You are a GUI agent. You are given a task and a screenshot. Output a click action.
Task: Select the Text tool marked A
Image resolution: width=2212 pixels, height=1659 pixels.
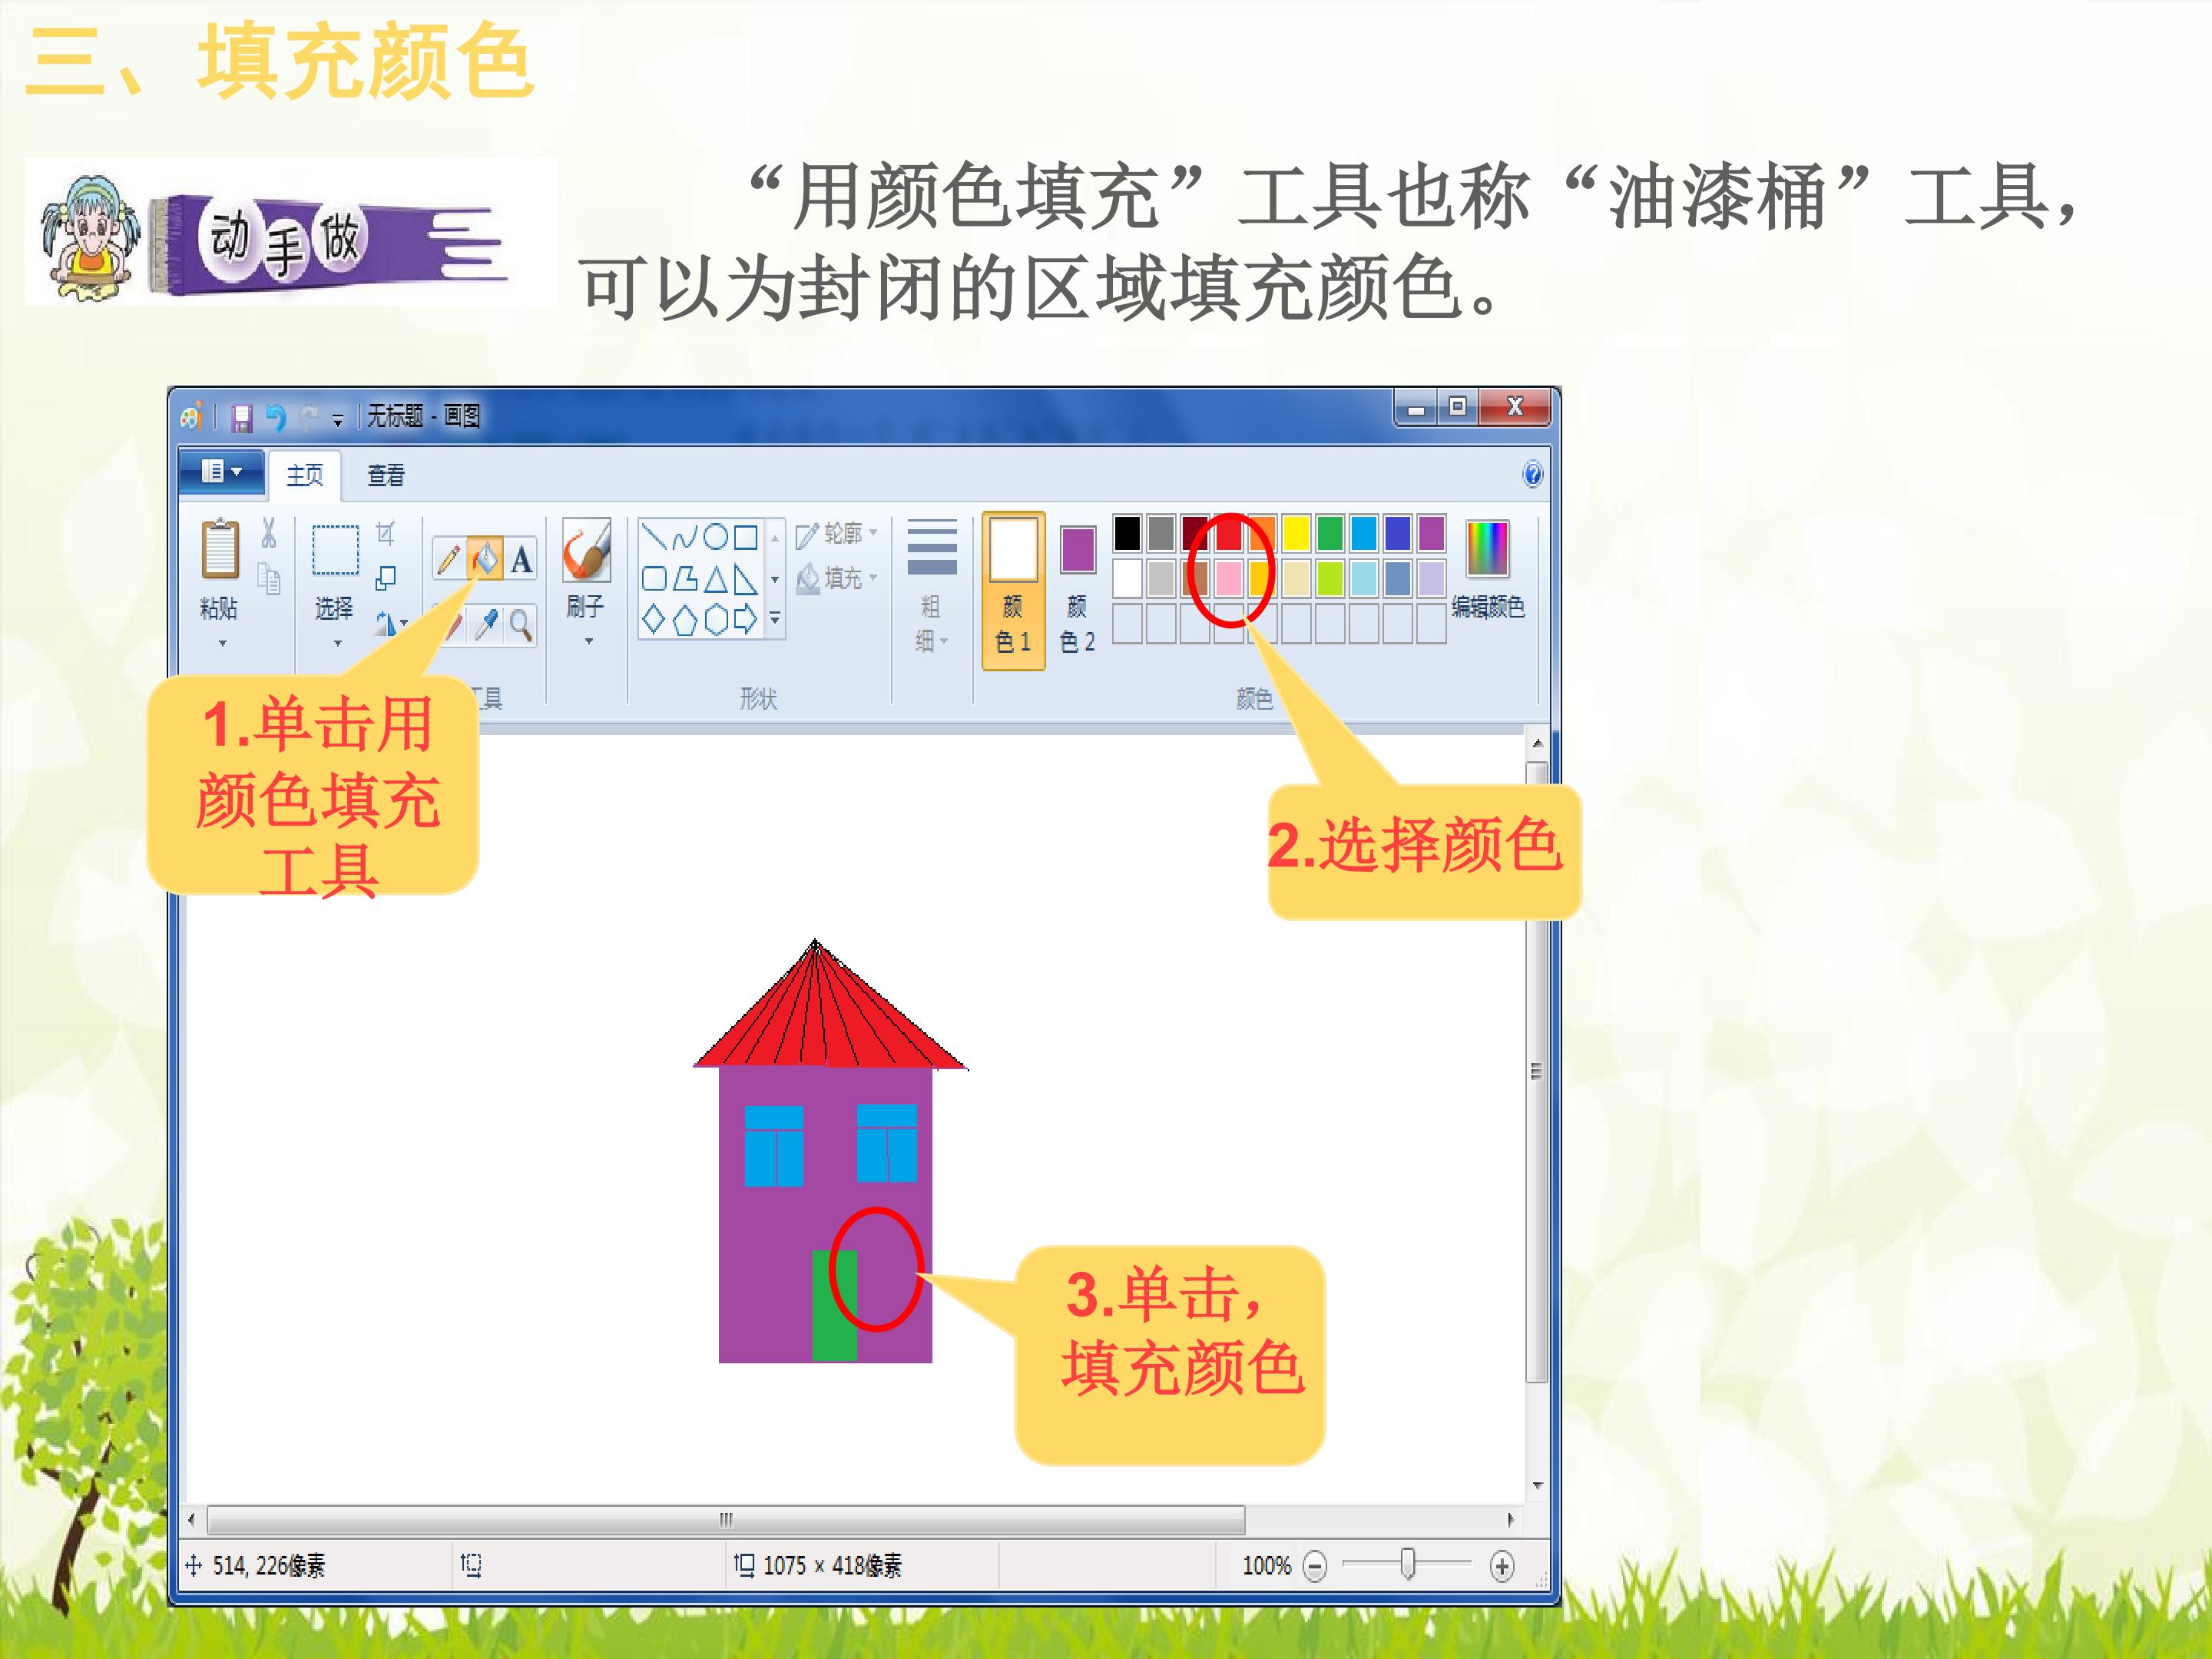pos(521,559)
